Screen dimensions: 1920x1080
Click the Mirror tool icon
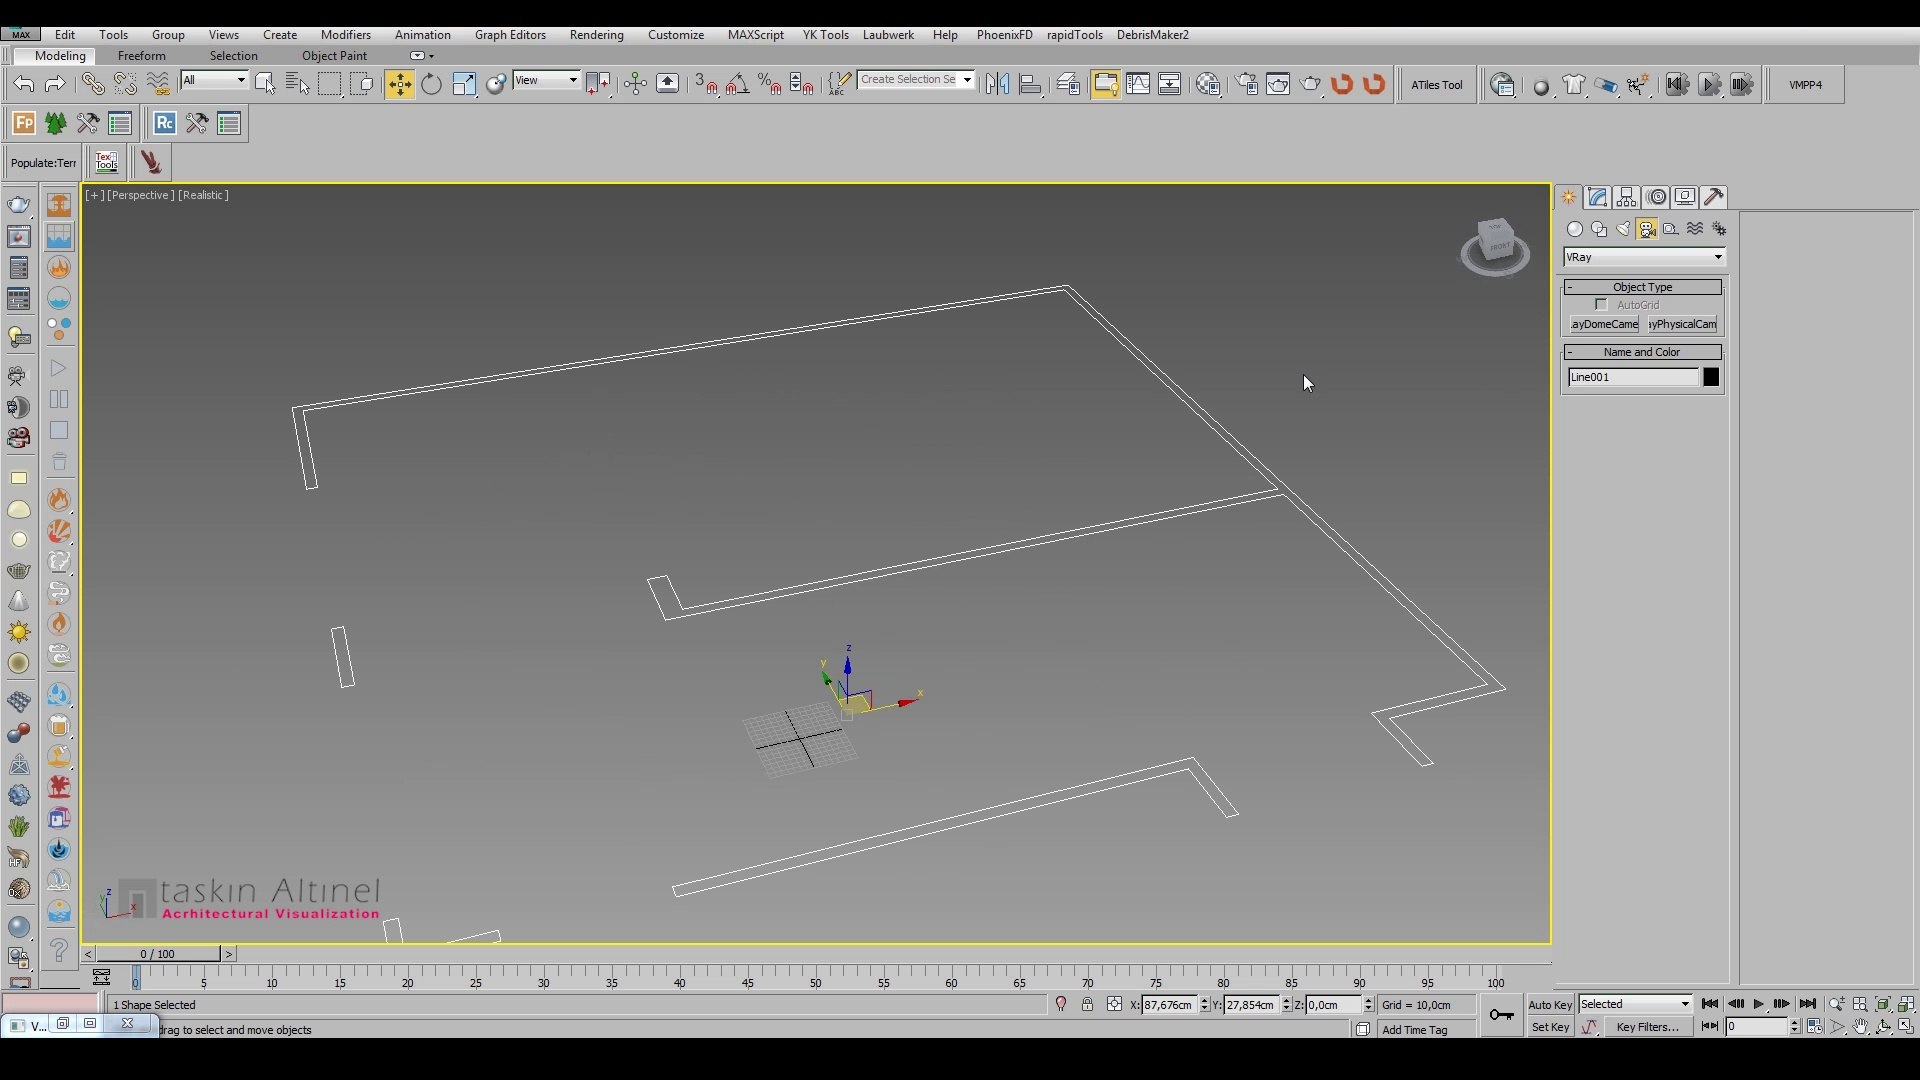997,85
